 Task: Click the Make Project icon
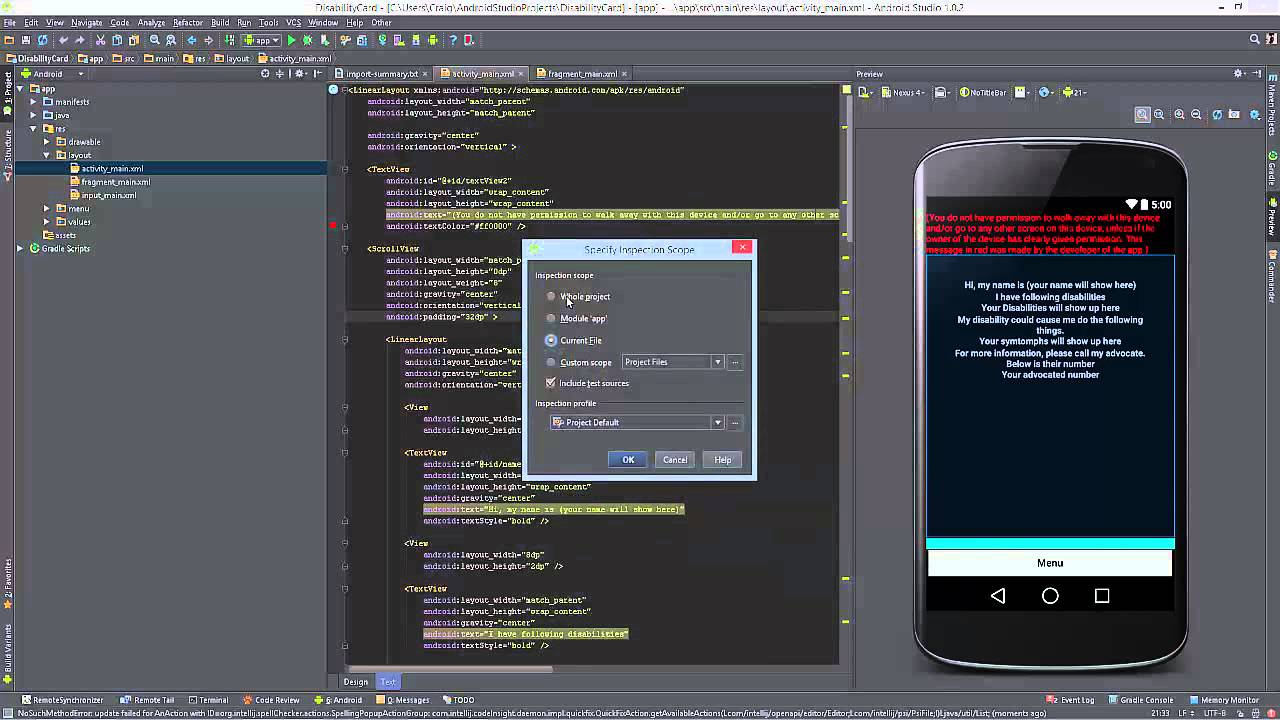coord(230,40)
